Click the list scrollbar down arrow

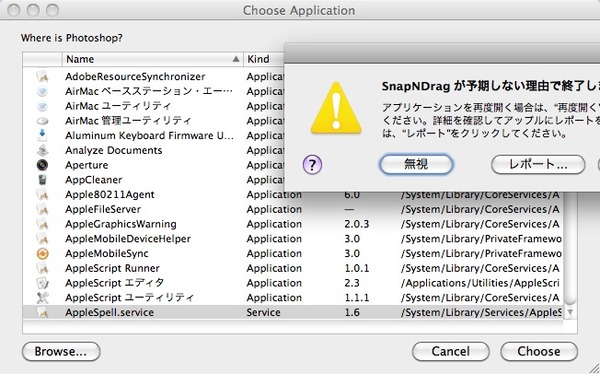(570, 312)
